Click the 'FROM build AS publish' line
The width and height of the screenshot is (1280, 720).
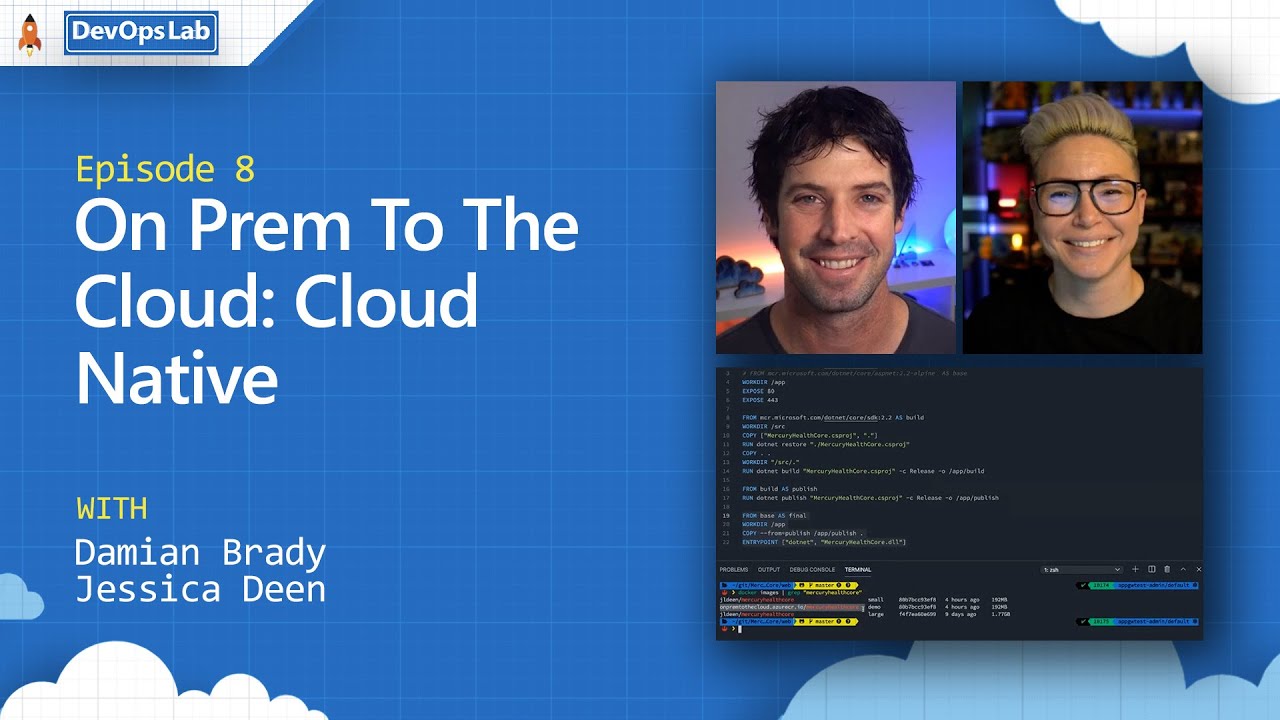tap(780, 489)
